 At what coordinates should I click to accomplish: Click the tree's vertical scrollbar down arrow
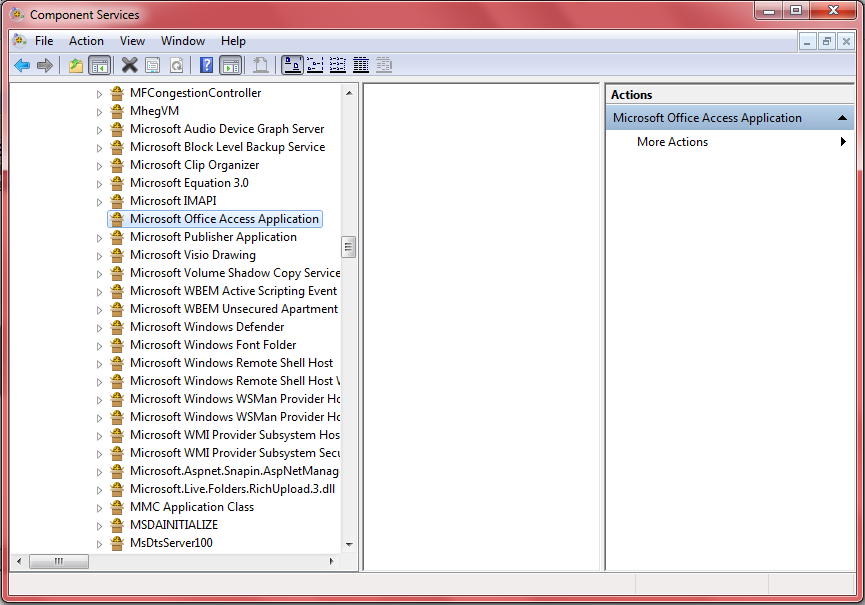[349, 544]
